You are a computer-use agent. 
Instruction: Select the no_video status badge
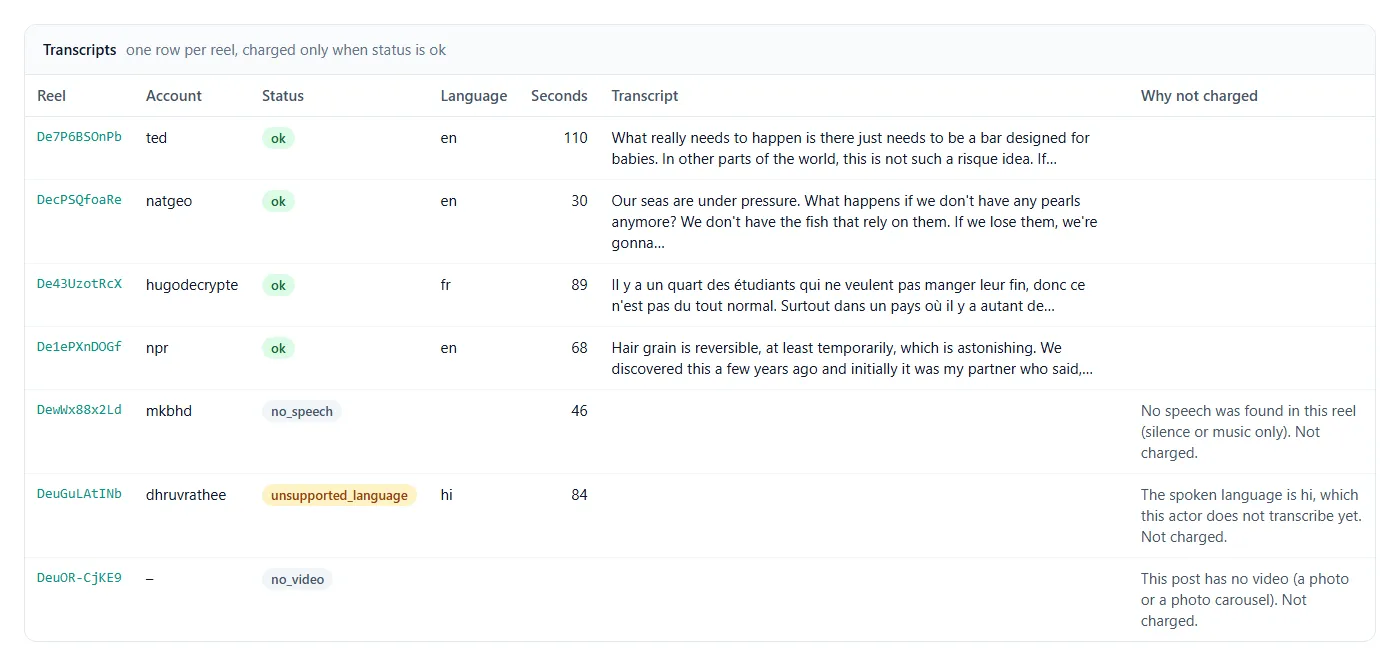297,579
